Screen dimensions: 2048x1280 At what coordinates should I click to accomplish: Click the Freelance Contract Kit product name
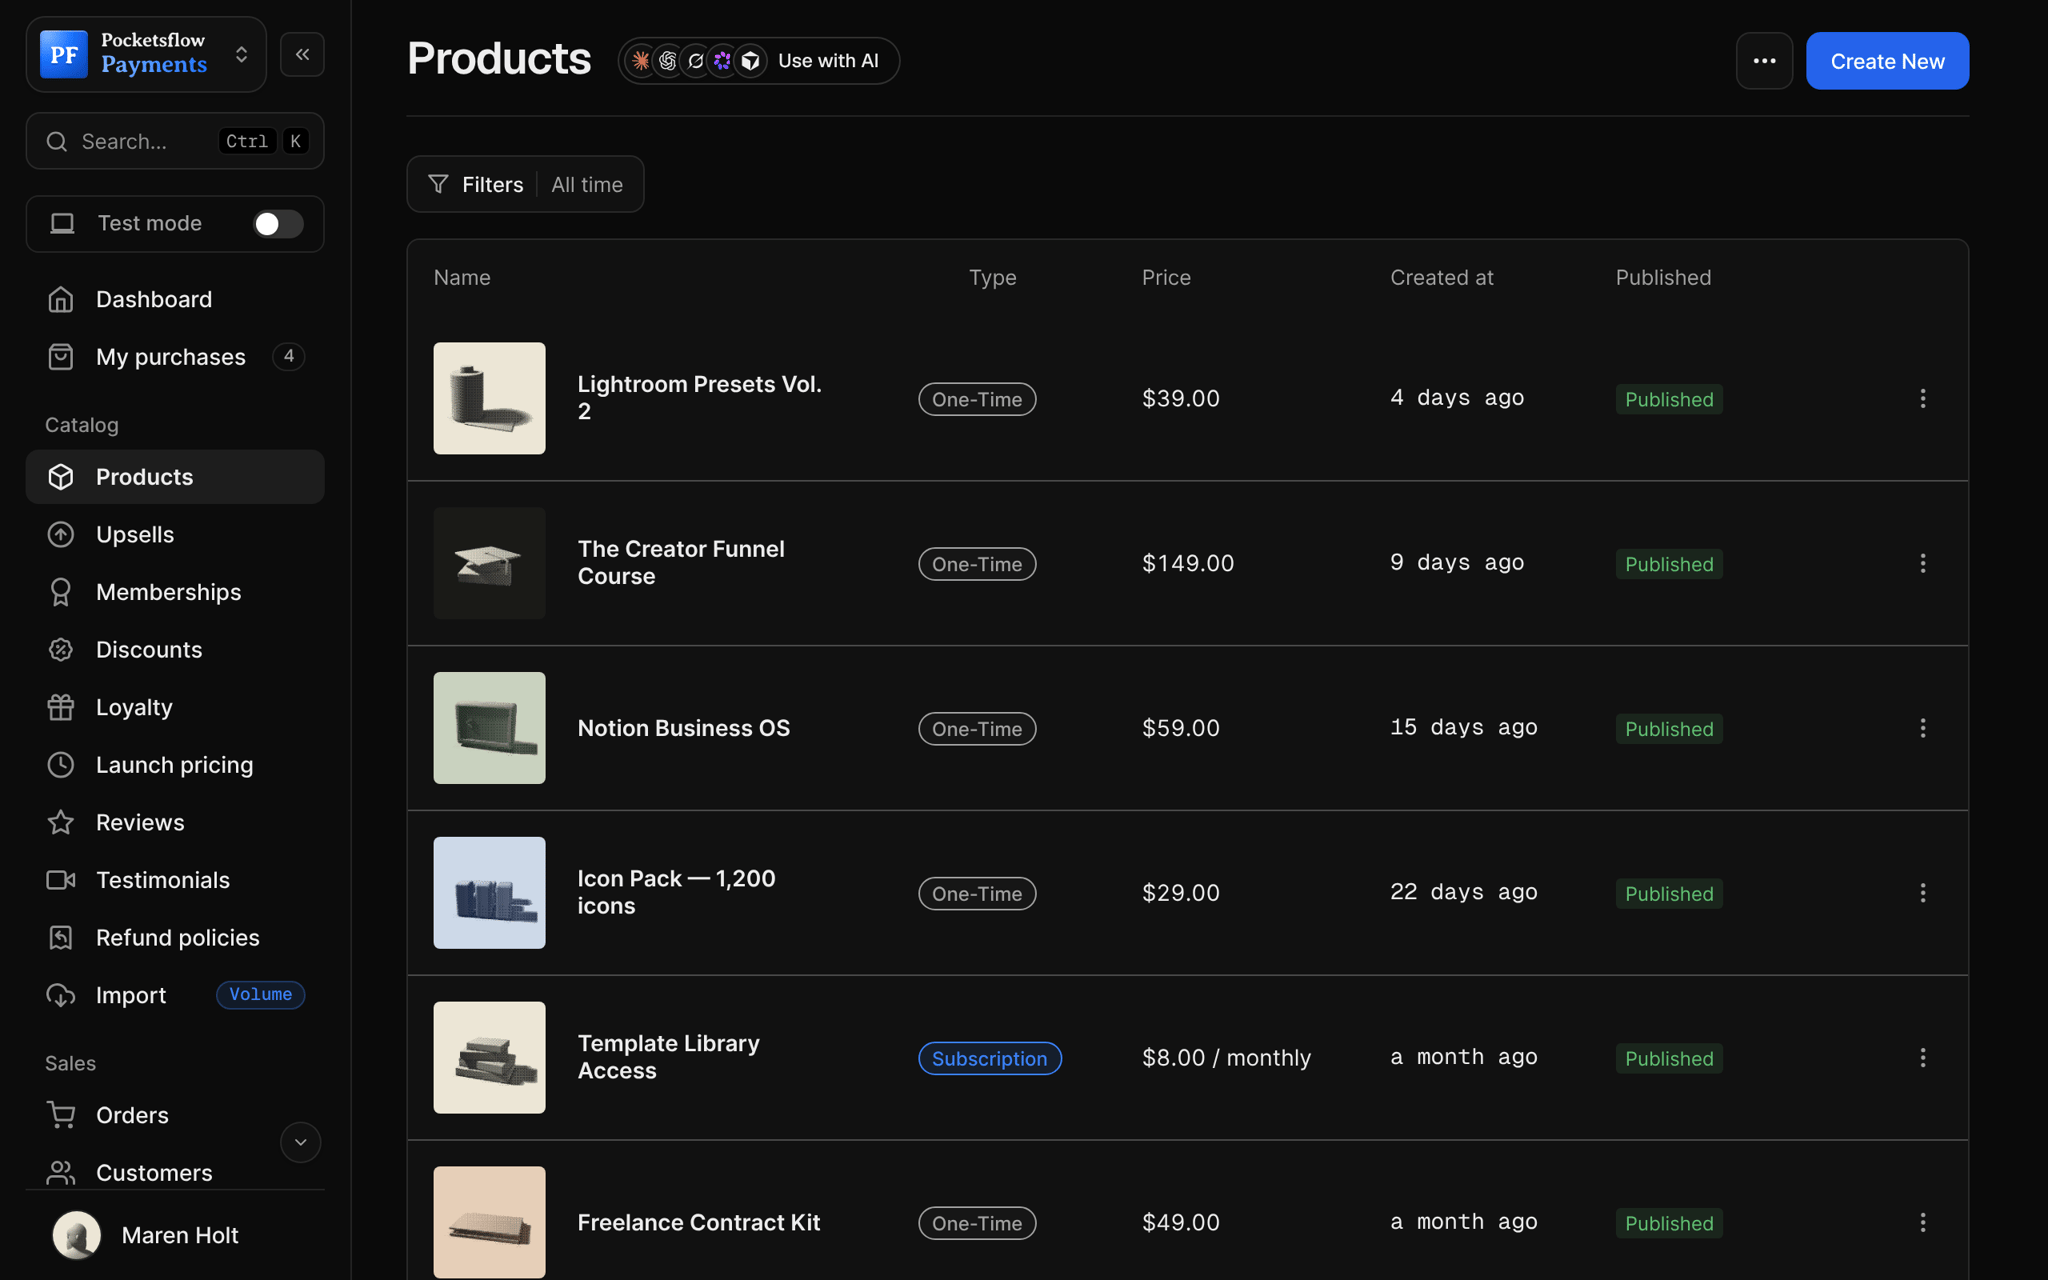(699, 1222)
